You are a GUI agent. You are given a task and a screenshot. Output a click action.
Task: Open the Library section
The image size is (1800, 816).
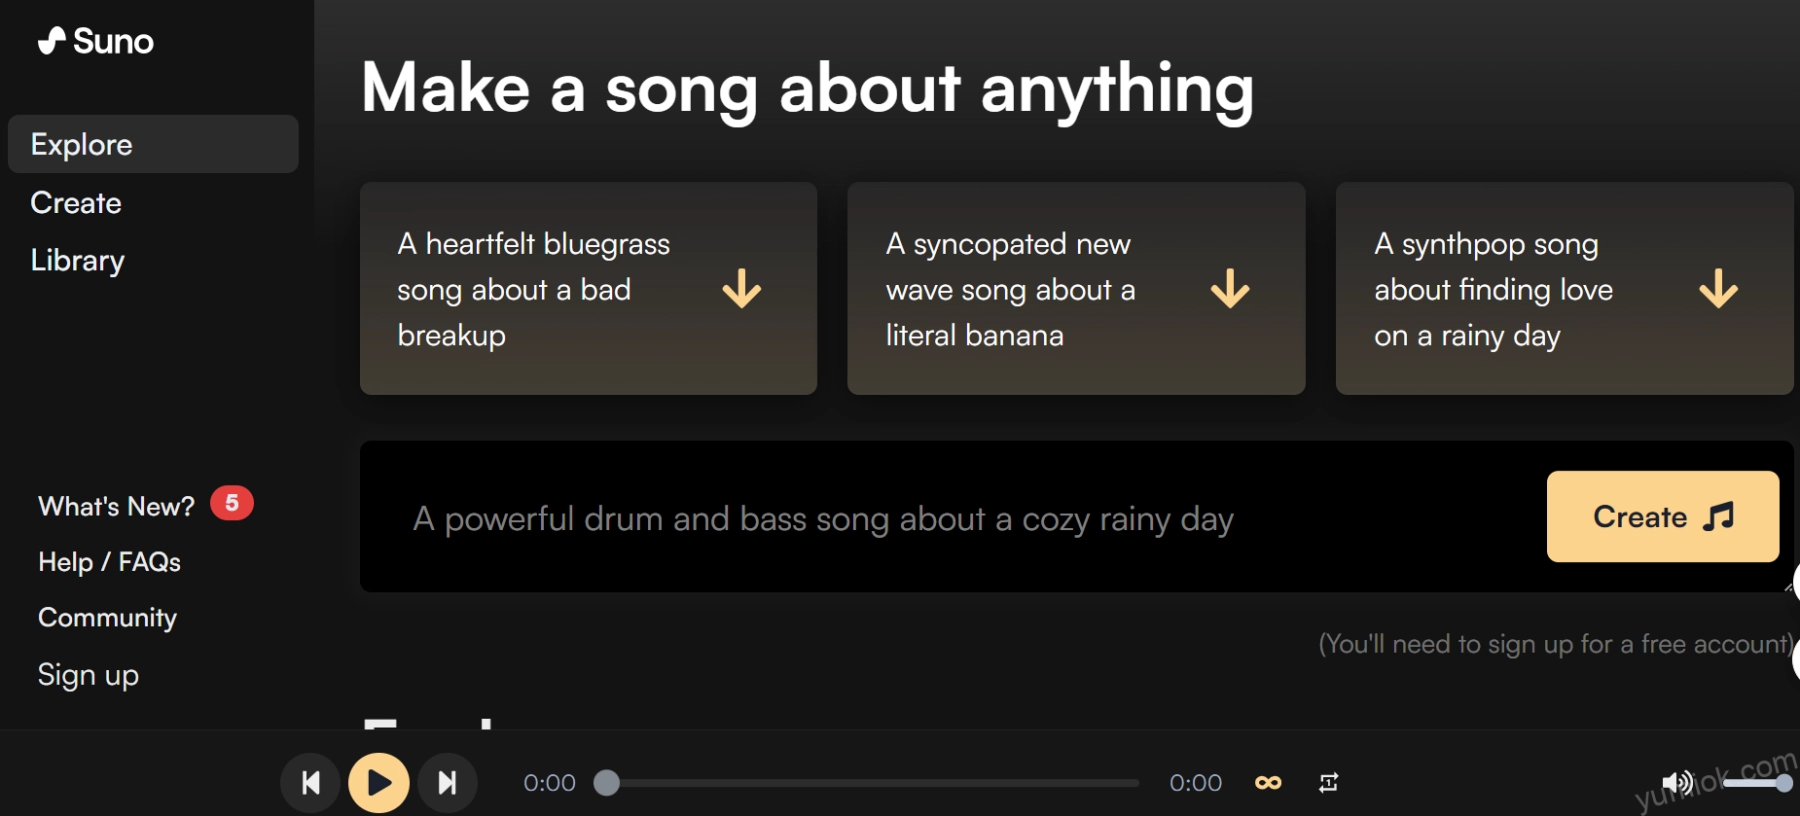coord(78,261)
